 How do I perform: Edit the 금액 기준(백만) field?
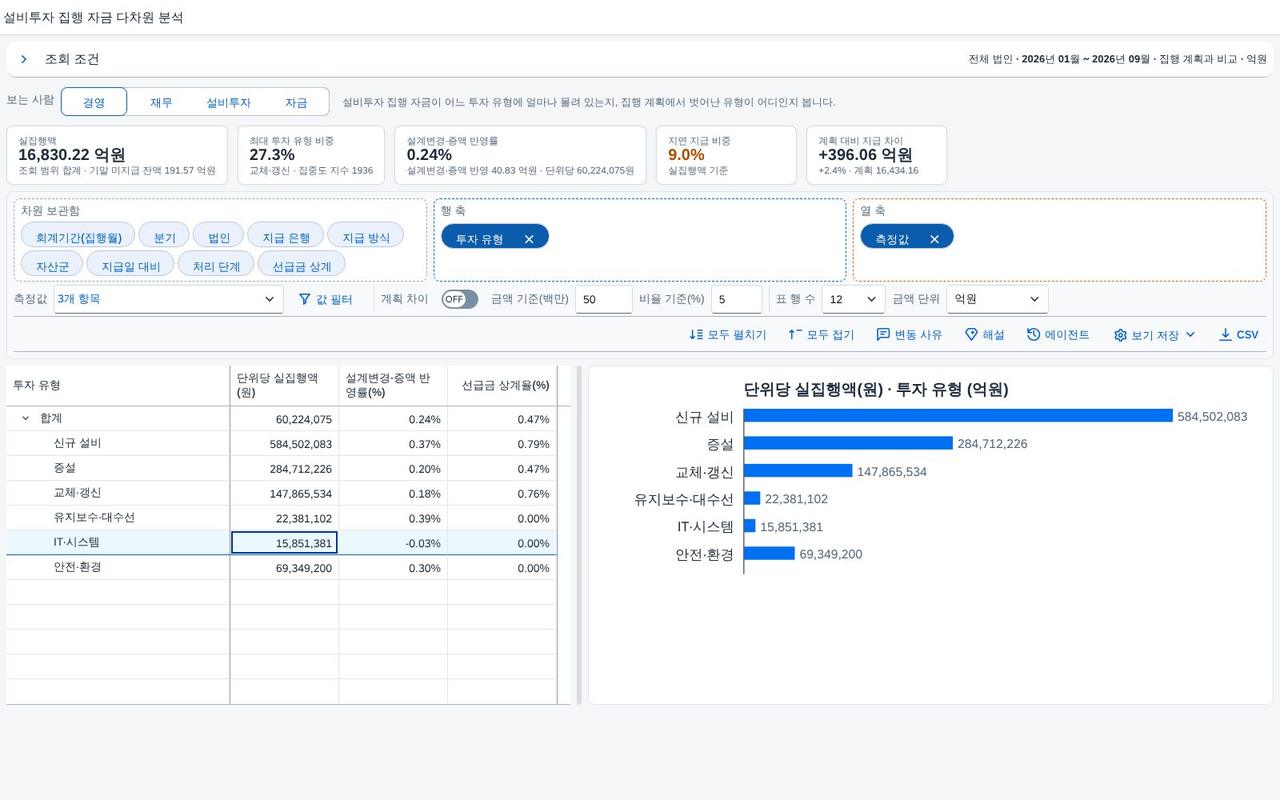603,299
